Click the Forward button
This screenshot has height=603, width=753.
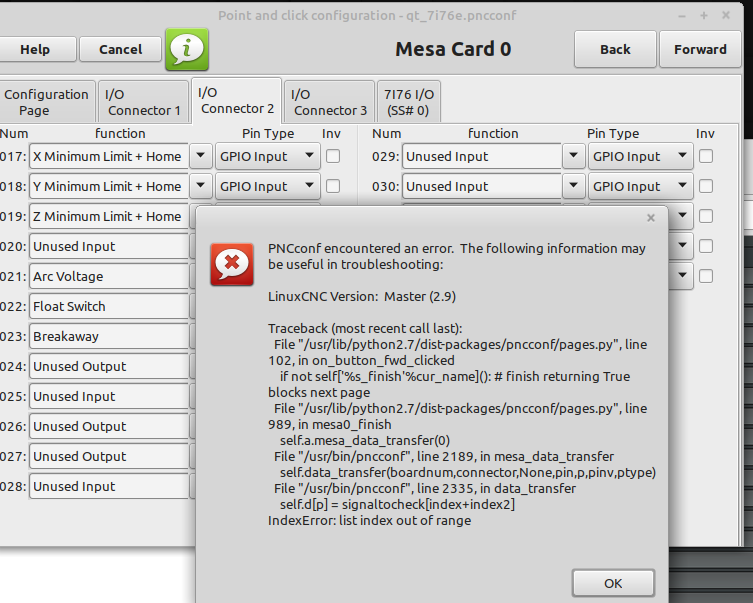tap(700, 49)
